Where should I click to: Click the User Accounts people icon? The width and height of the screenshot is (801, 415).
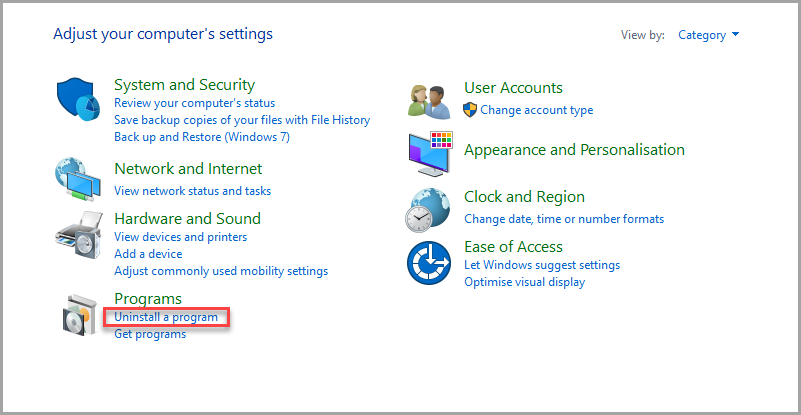(430, 98)
